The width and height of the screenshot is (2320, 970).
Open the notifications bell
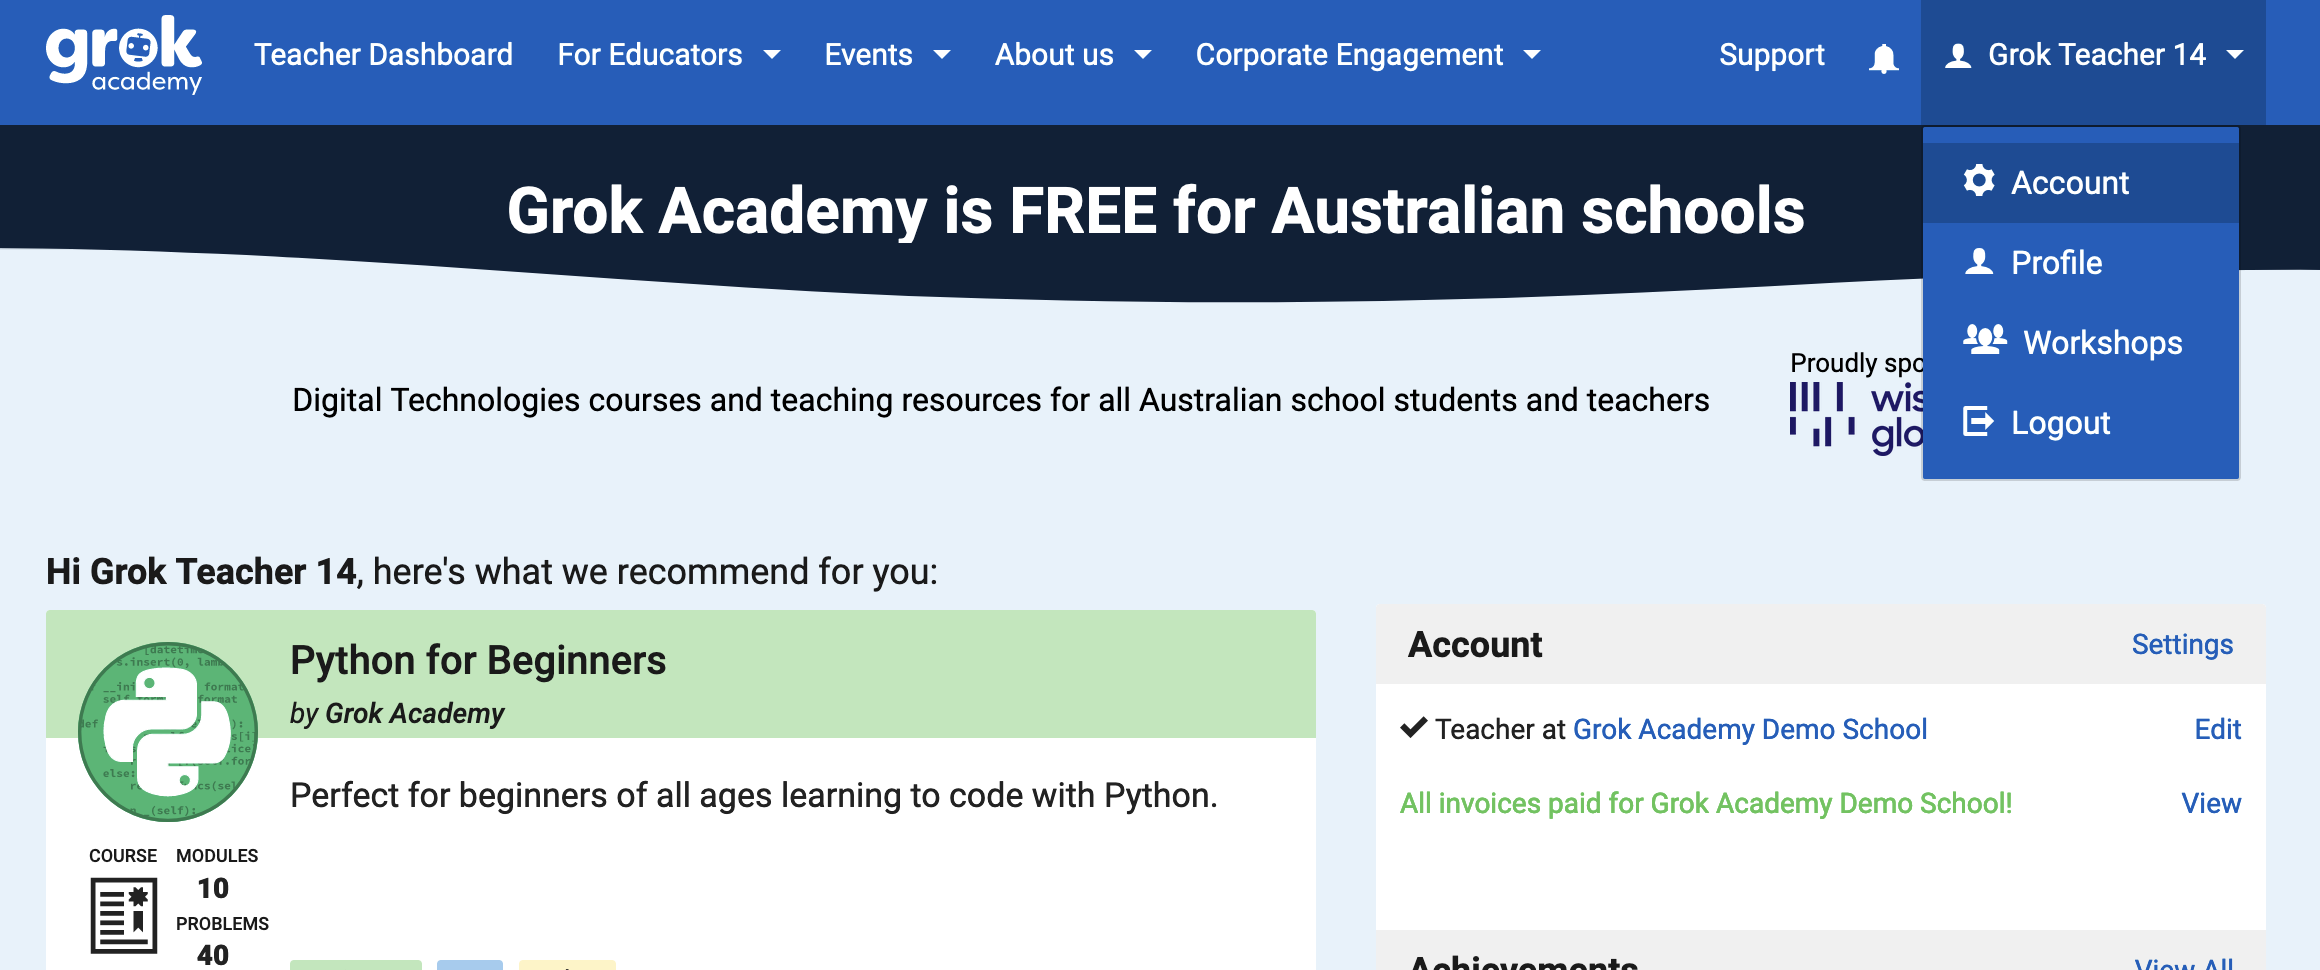coord(1883,58)
